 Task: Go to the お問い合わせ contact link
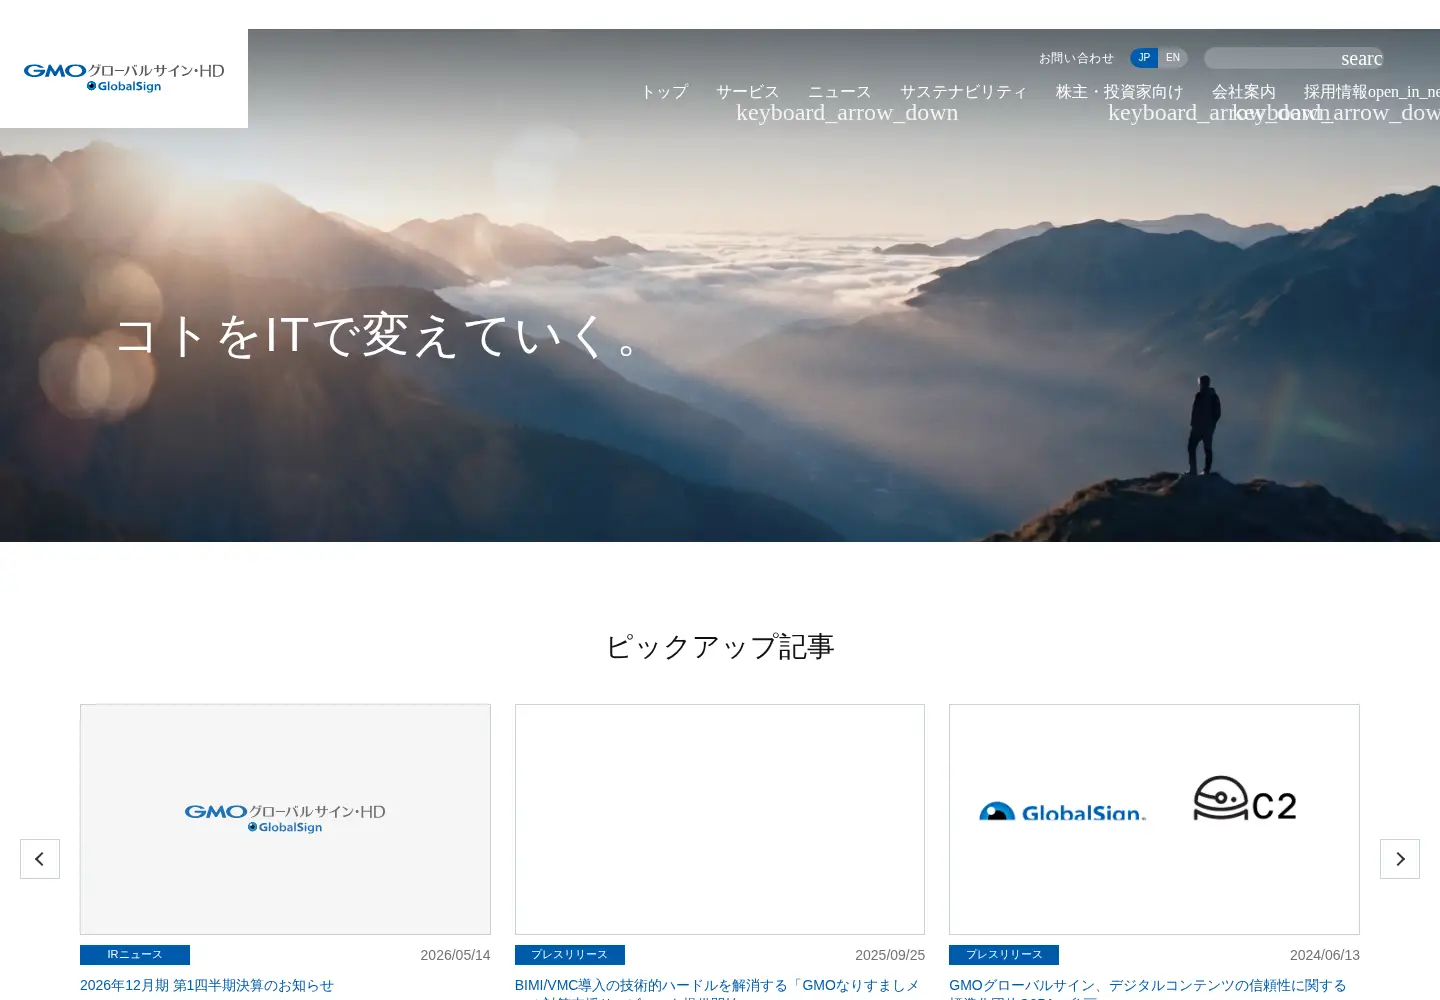[1076, 58]
